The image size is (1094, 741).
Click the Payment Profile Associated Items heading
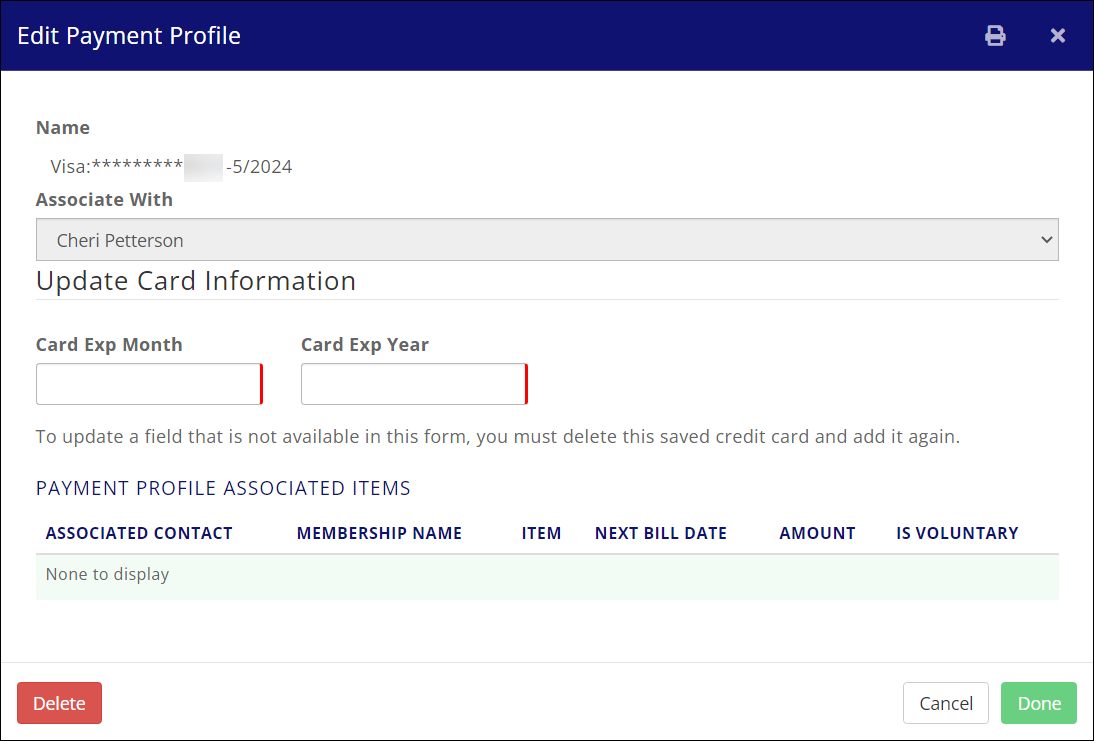coord(223,488)
